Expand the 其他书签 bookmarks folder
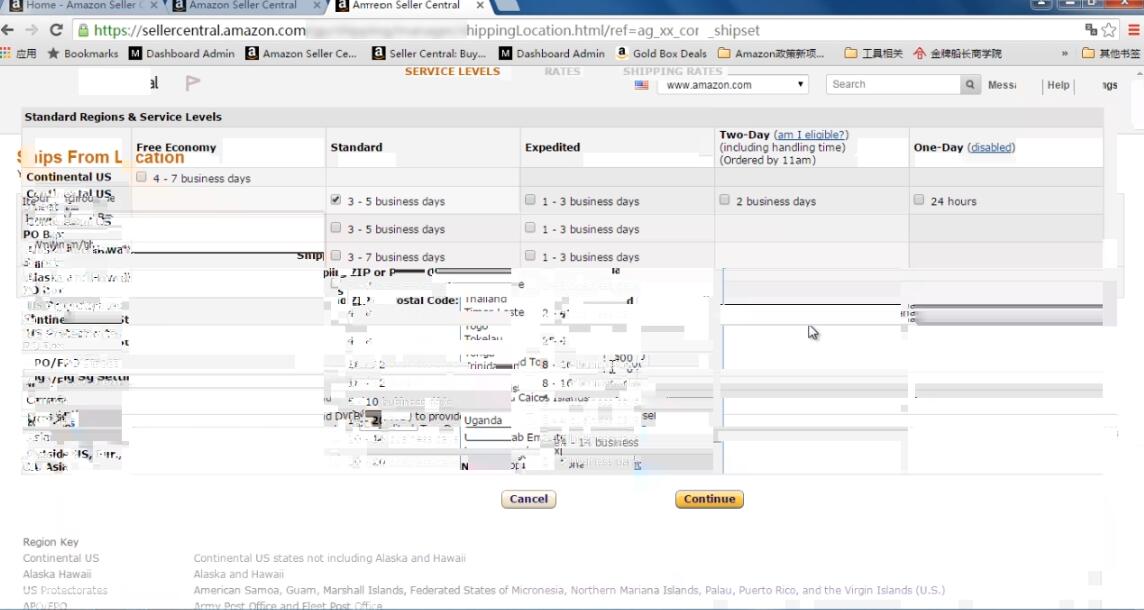This screenshot has height=610, width=1144. 1111,53
